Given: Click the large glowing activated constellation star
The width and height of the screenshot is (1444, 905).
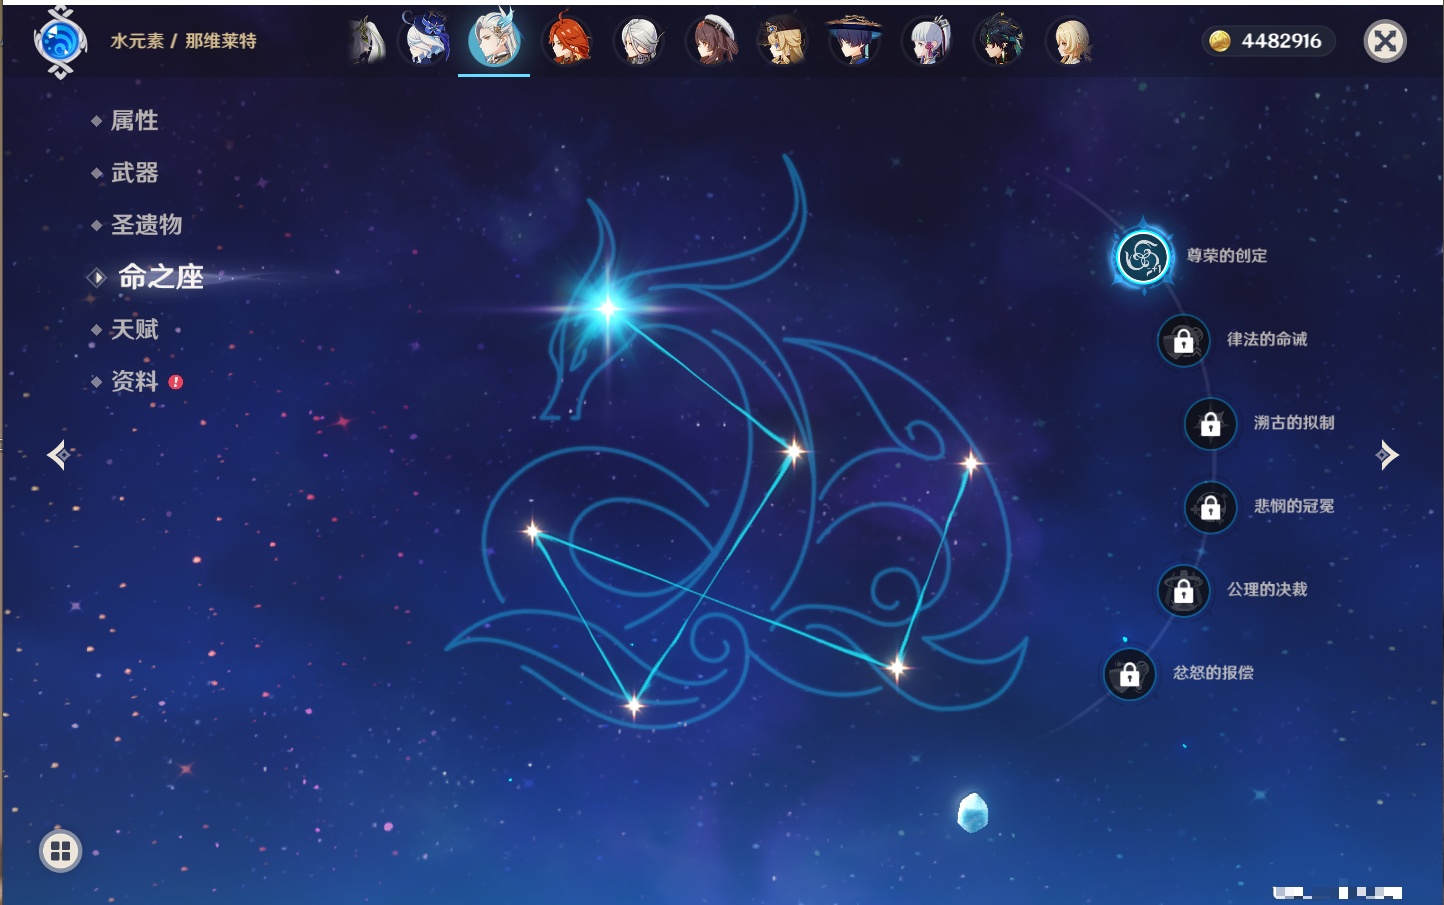Looking at the screenshot, I should pyautogui.click(x=608, y=308).
